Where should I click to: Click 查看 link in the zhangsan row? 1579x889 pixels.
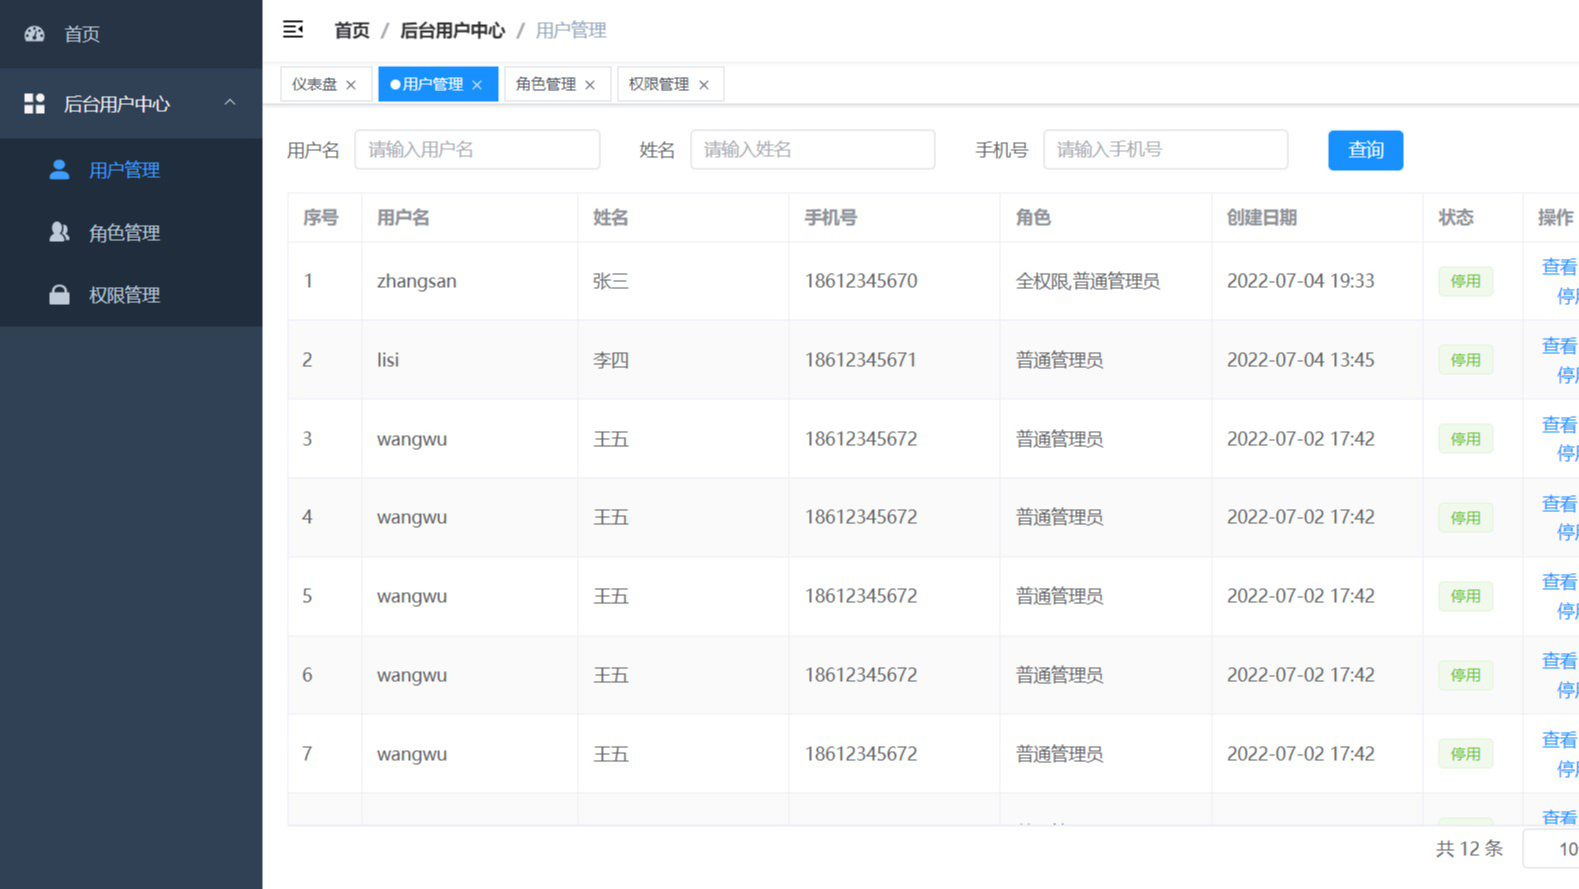pos(1559,267)
